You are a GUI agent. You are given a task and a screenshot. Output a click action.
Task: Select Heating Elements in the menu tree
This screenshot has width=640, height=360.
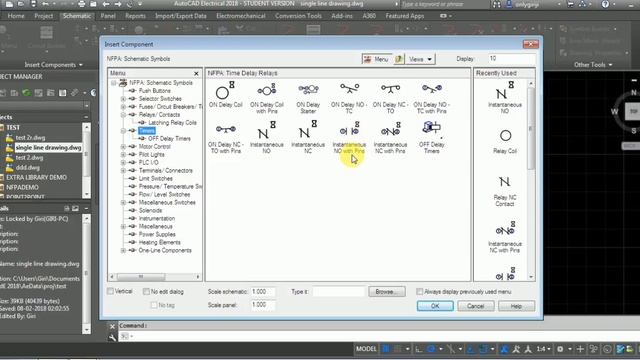159,242
